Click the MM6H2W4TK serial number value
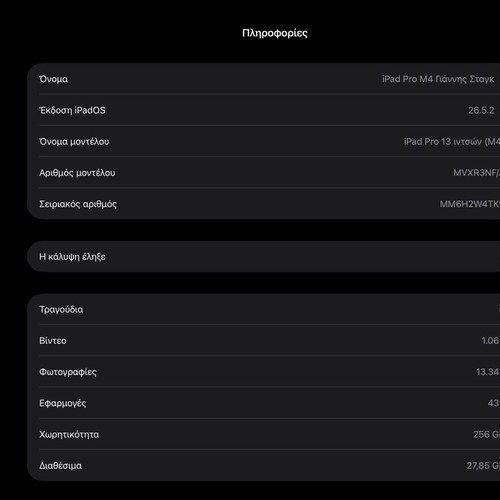This screenshot has width=500, height=500. pyautogui.click(x=470, y=204)
